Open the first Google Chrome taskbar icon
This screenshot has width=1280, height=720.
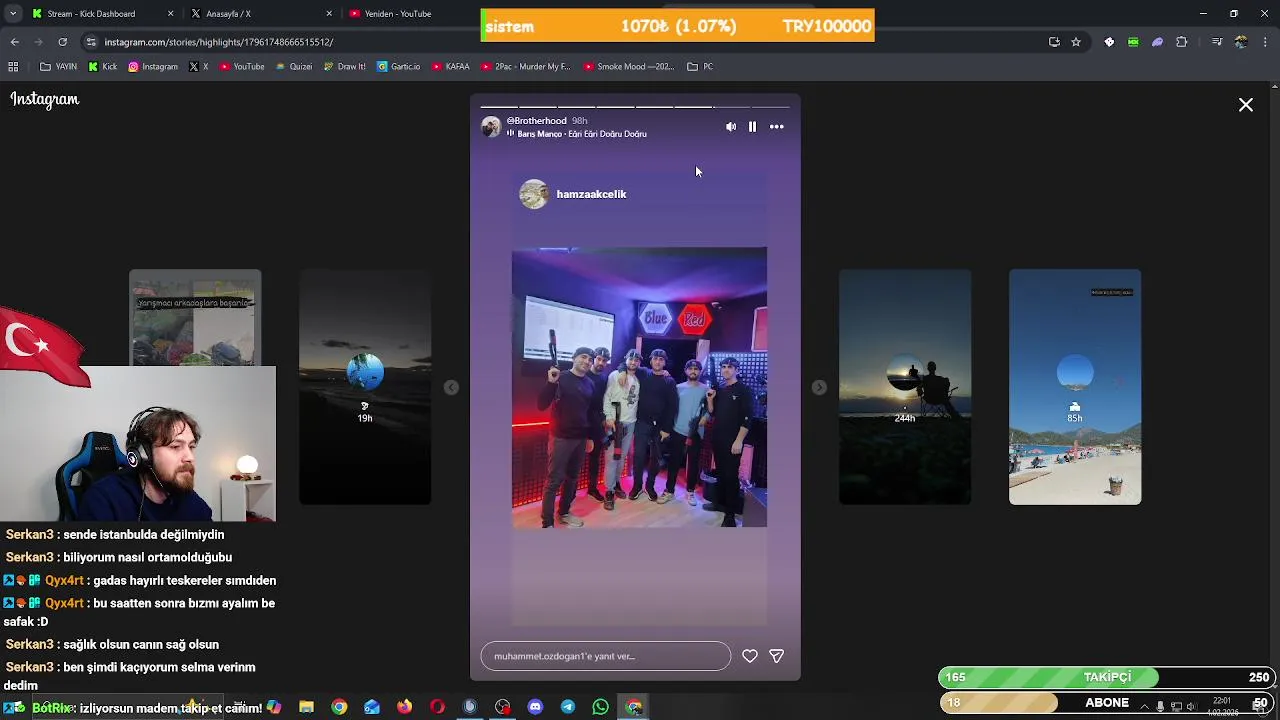click(339, 707)
